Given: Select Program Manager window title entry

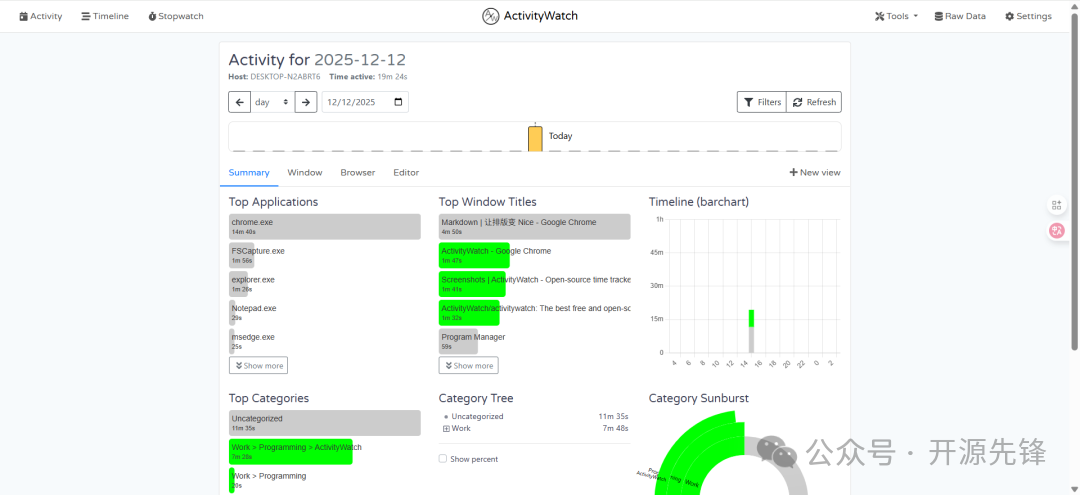Looking at the screenshot, I should (534, 341).
